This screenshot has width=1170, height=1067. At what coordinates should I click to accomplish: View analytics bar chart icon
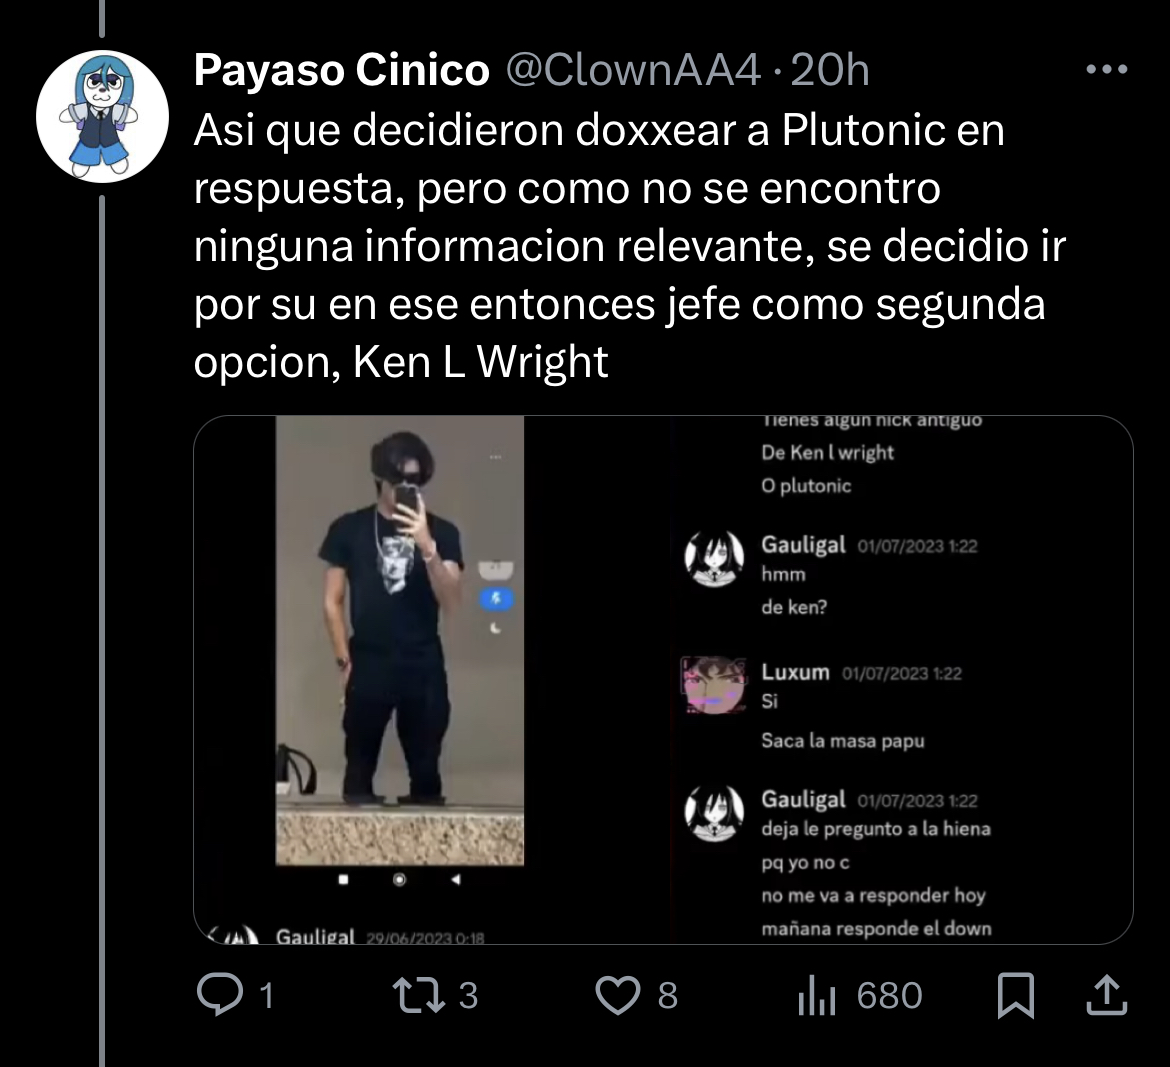tap(816, 995)
